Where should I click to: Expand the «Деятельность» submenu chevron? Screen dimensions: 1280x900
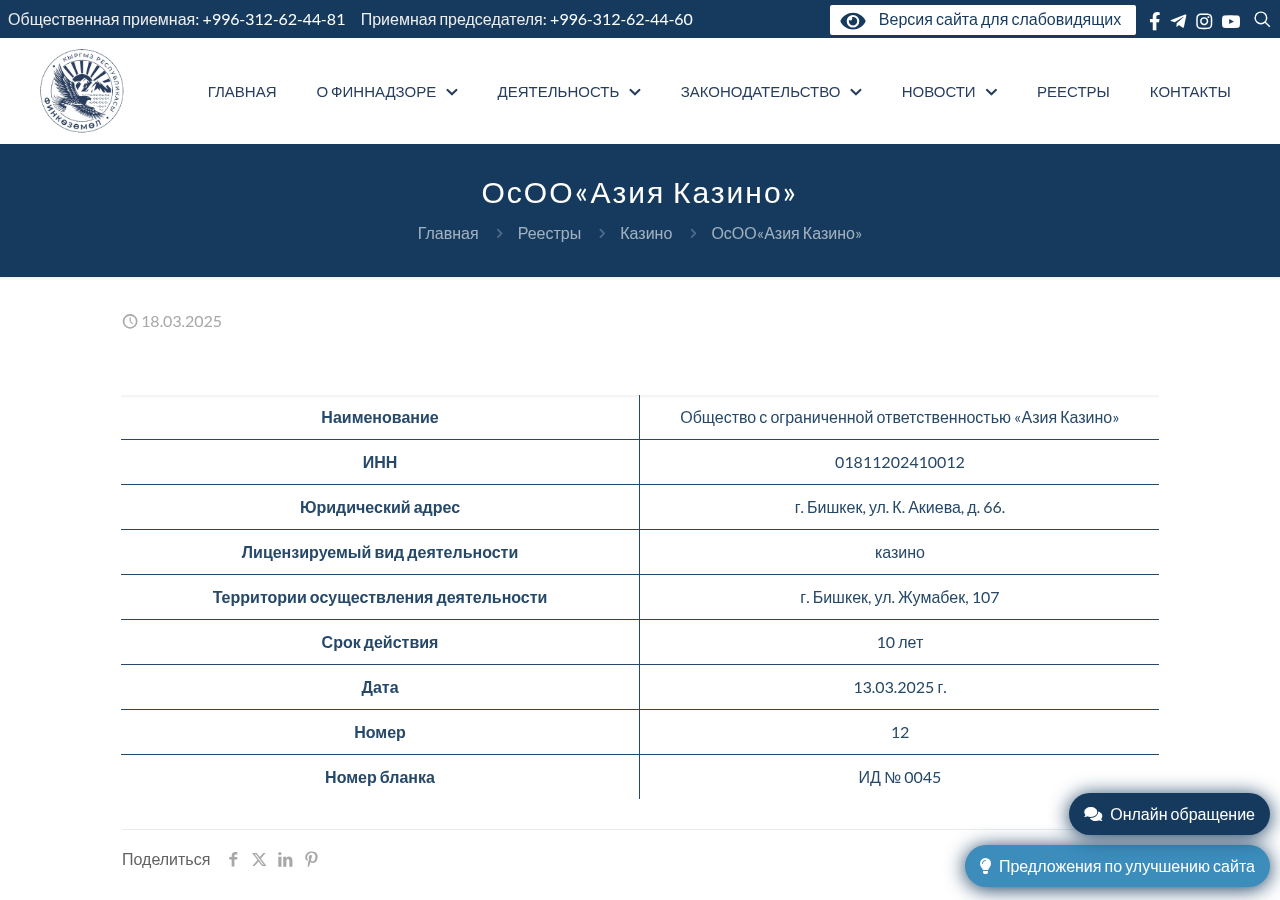tap(635, 92)
